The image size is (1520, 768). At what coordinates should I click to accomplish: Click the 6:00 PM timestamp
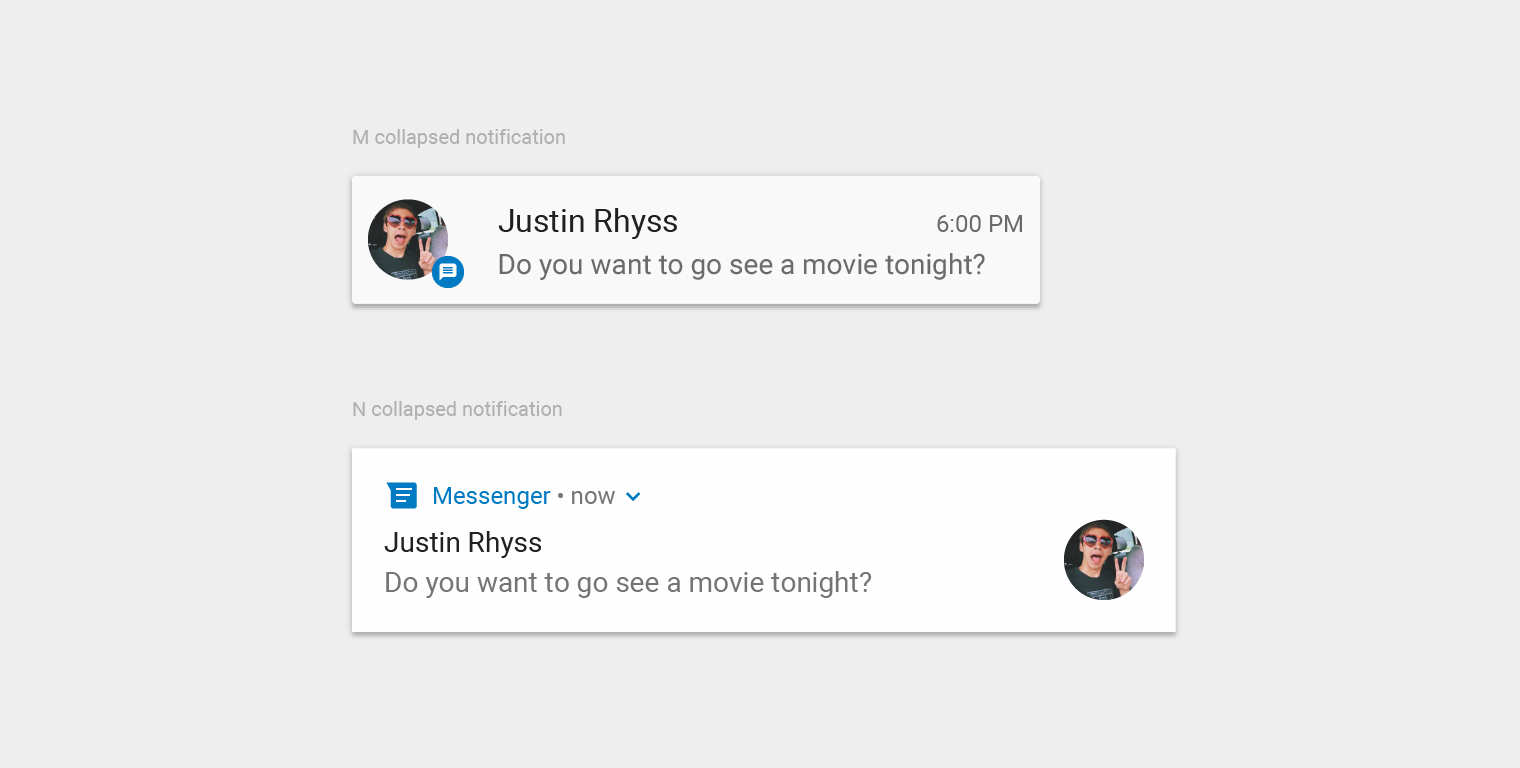[x=979, y=224]
